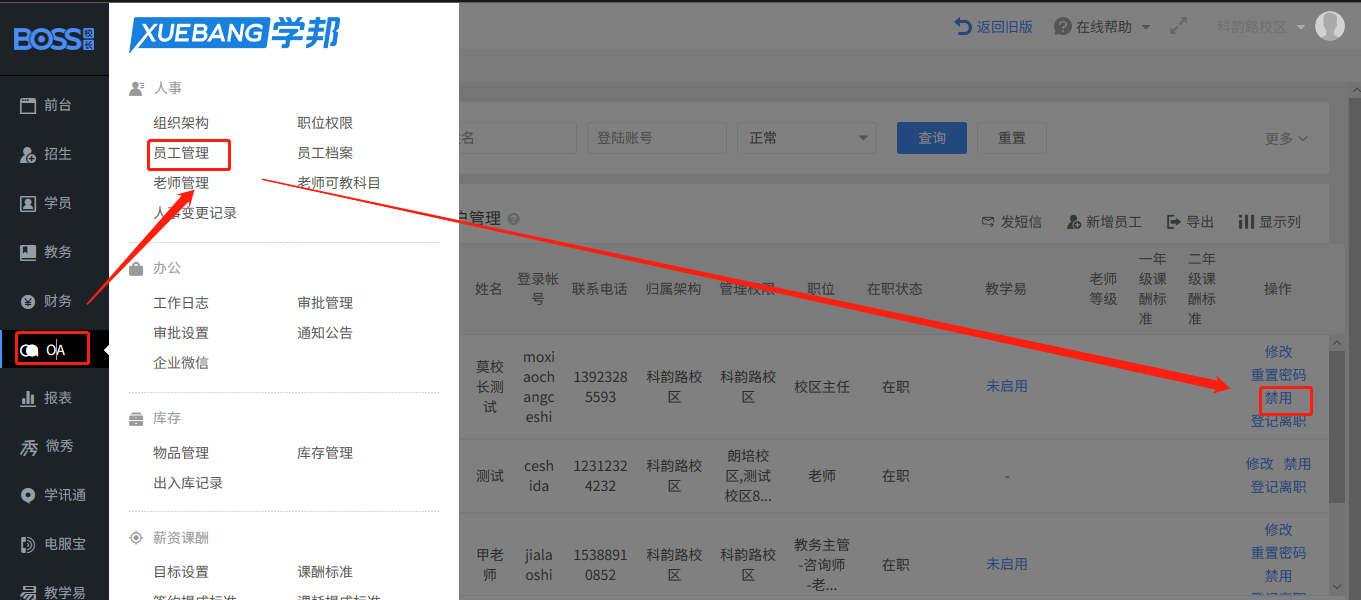Click 导出 toolbar button
1361x600 pixels.
(x=1190, y=222)
